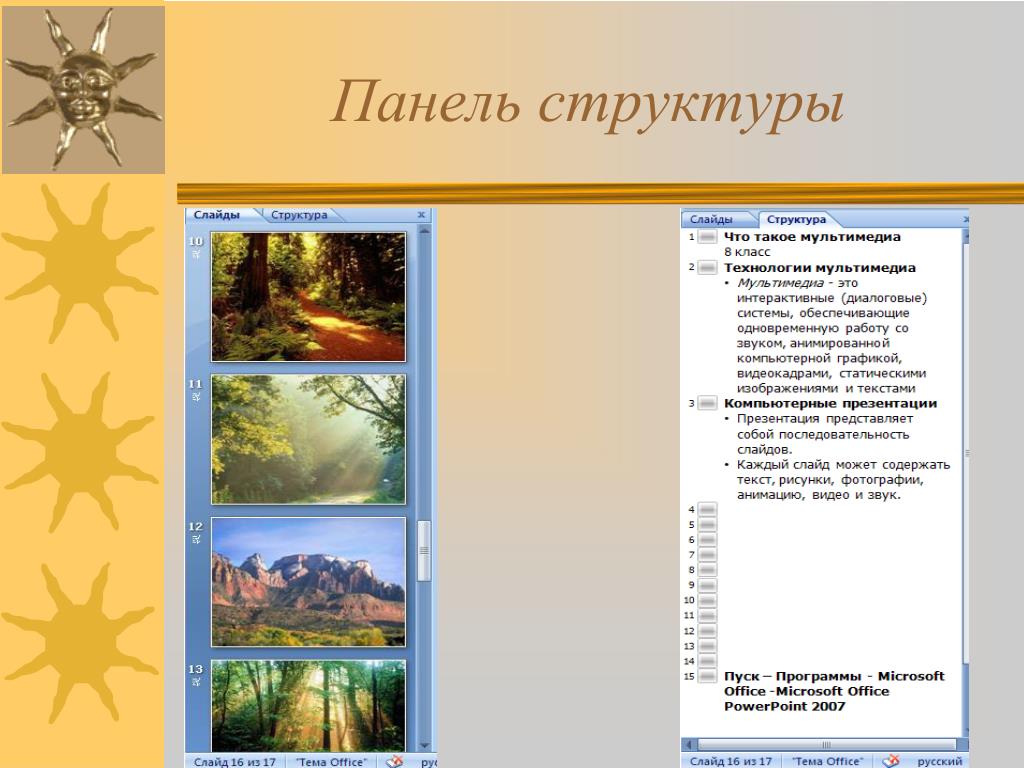Select slide 12 red mountains thumbnail

308,582
